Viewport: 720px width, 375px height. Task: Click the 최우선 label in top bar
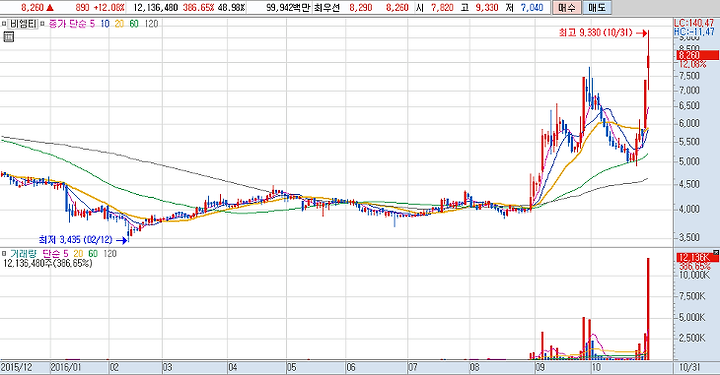(x=327, y=8)
